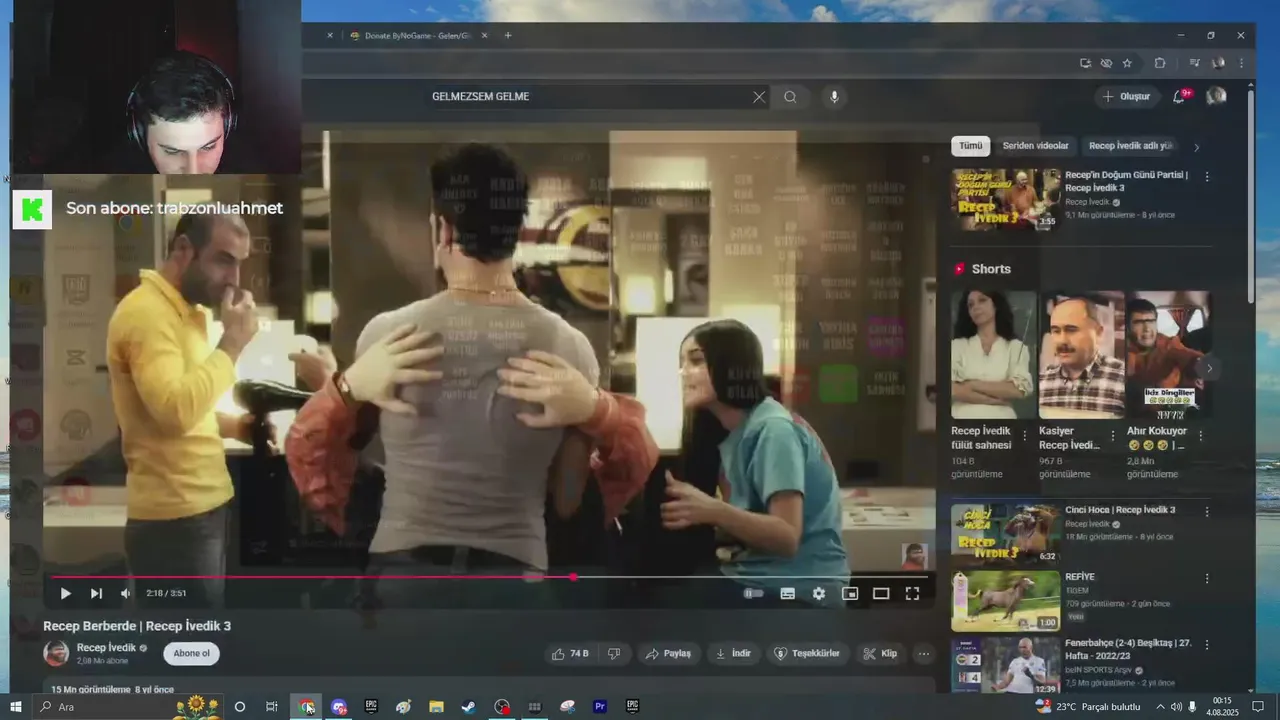Create a clip with Klip
This screenshot has width=1280, height=720.
coord(880,653)
